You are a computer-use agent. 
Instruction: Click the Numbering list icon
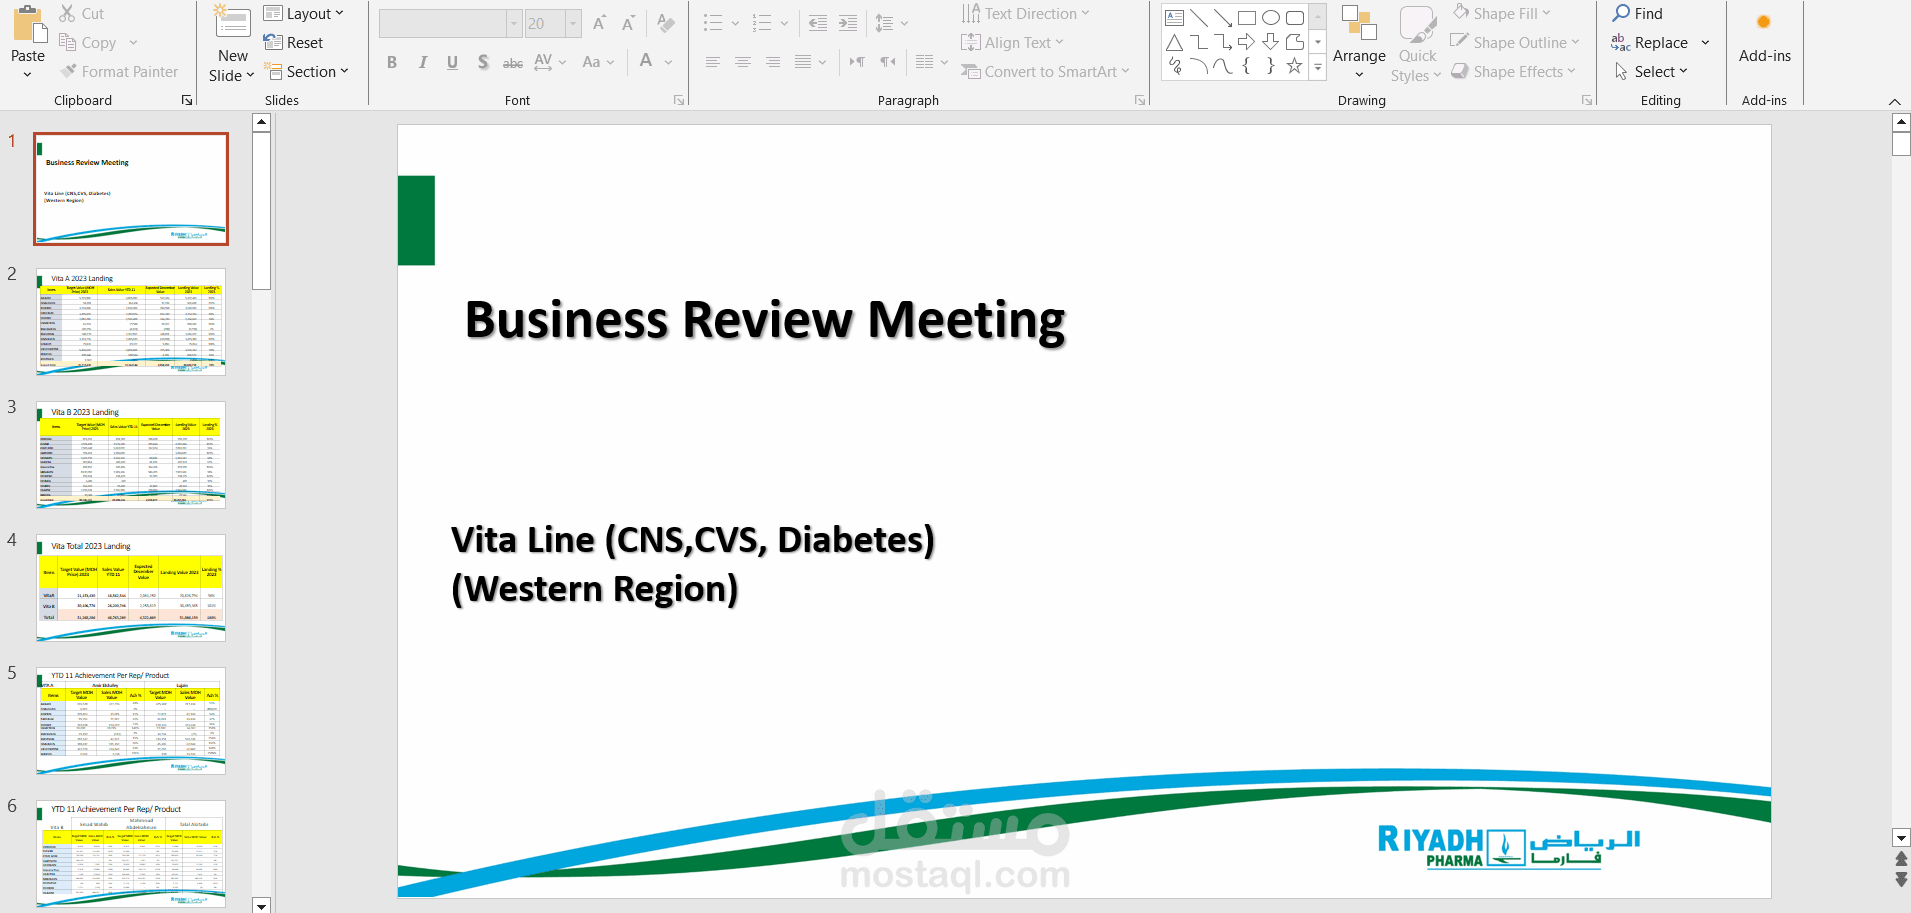pyautogui.click(x=762, y=23)
